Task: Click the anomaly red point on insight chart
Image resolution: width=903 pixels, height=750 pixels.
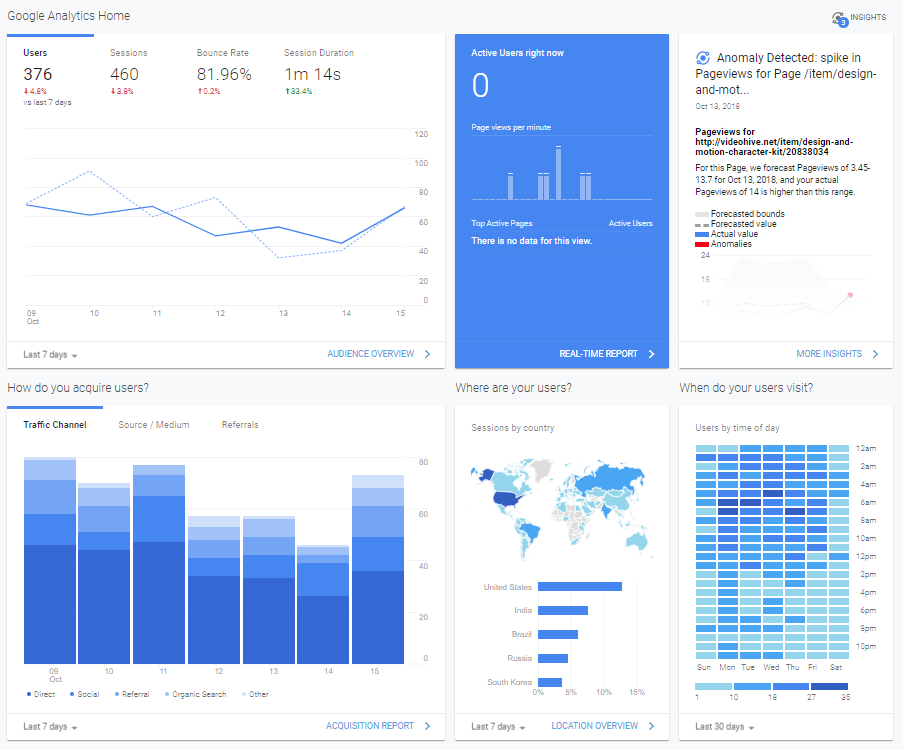Action: (x=850, y=295)
